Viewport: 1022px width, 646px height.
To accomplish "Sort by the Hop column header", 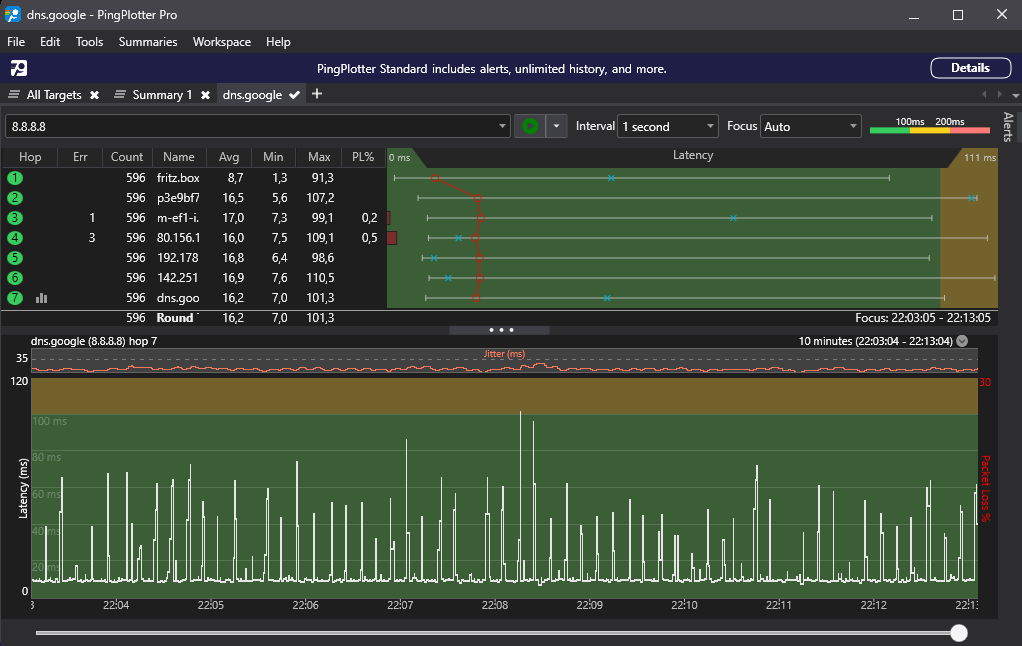I will pyautogui.click(x=30, y=157).
